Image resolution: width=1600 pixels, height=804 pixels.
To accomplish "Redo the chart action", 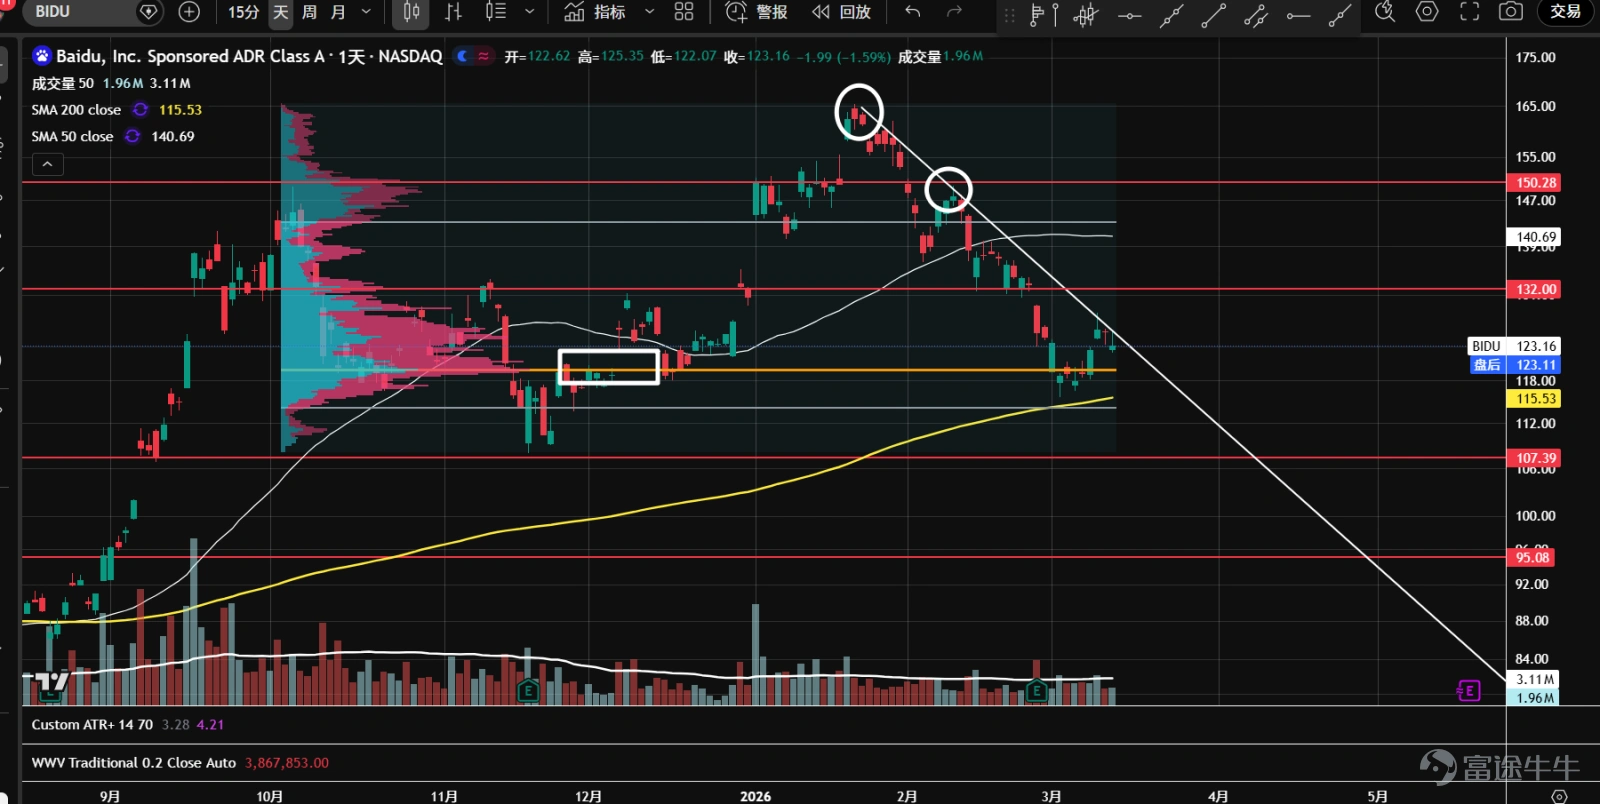I will click(x=954, y=12).
